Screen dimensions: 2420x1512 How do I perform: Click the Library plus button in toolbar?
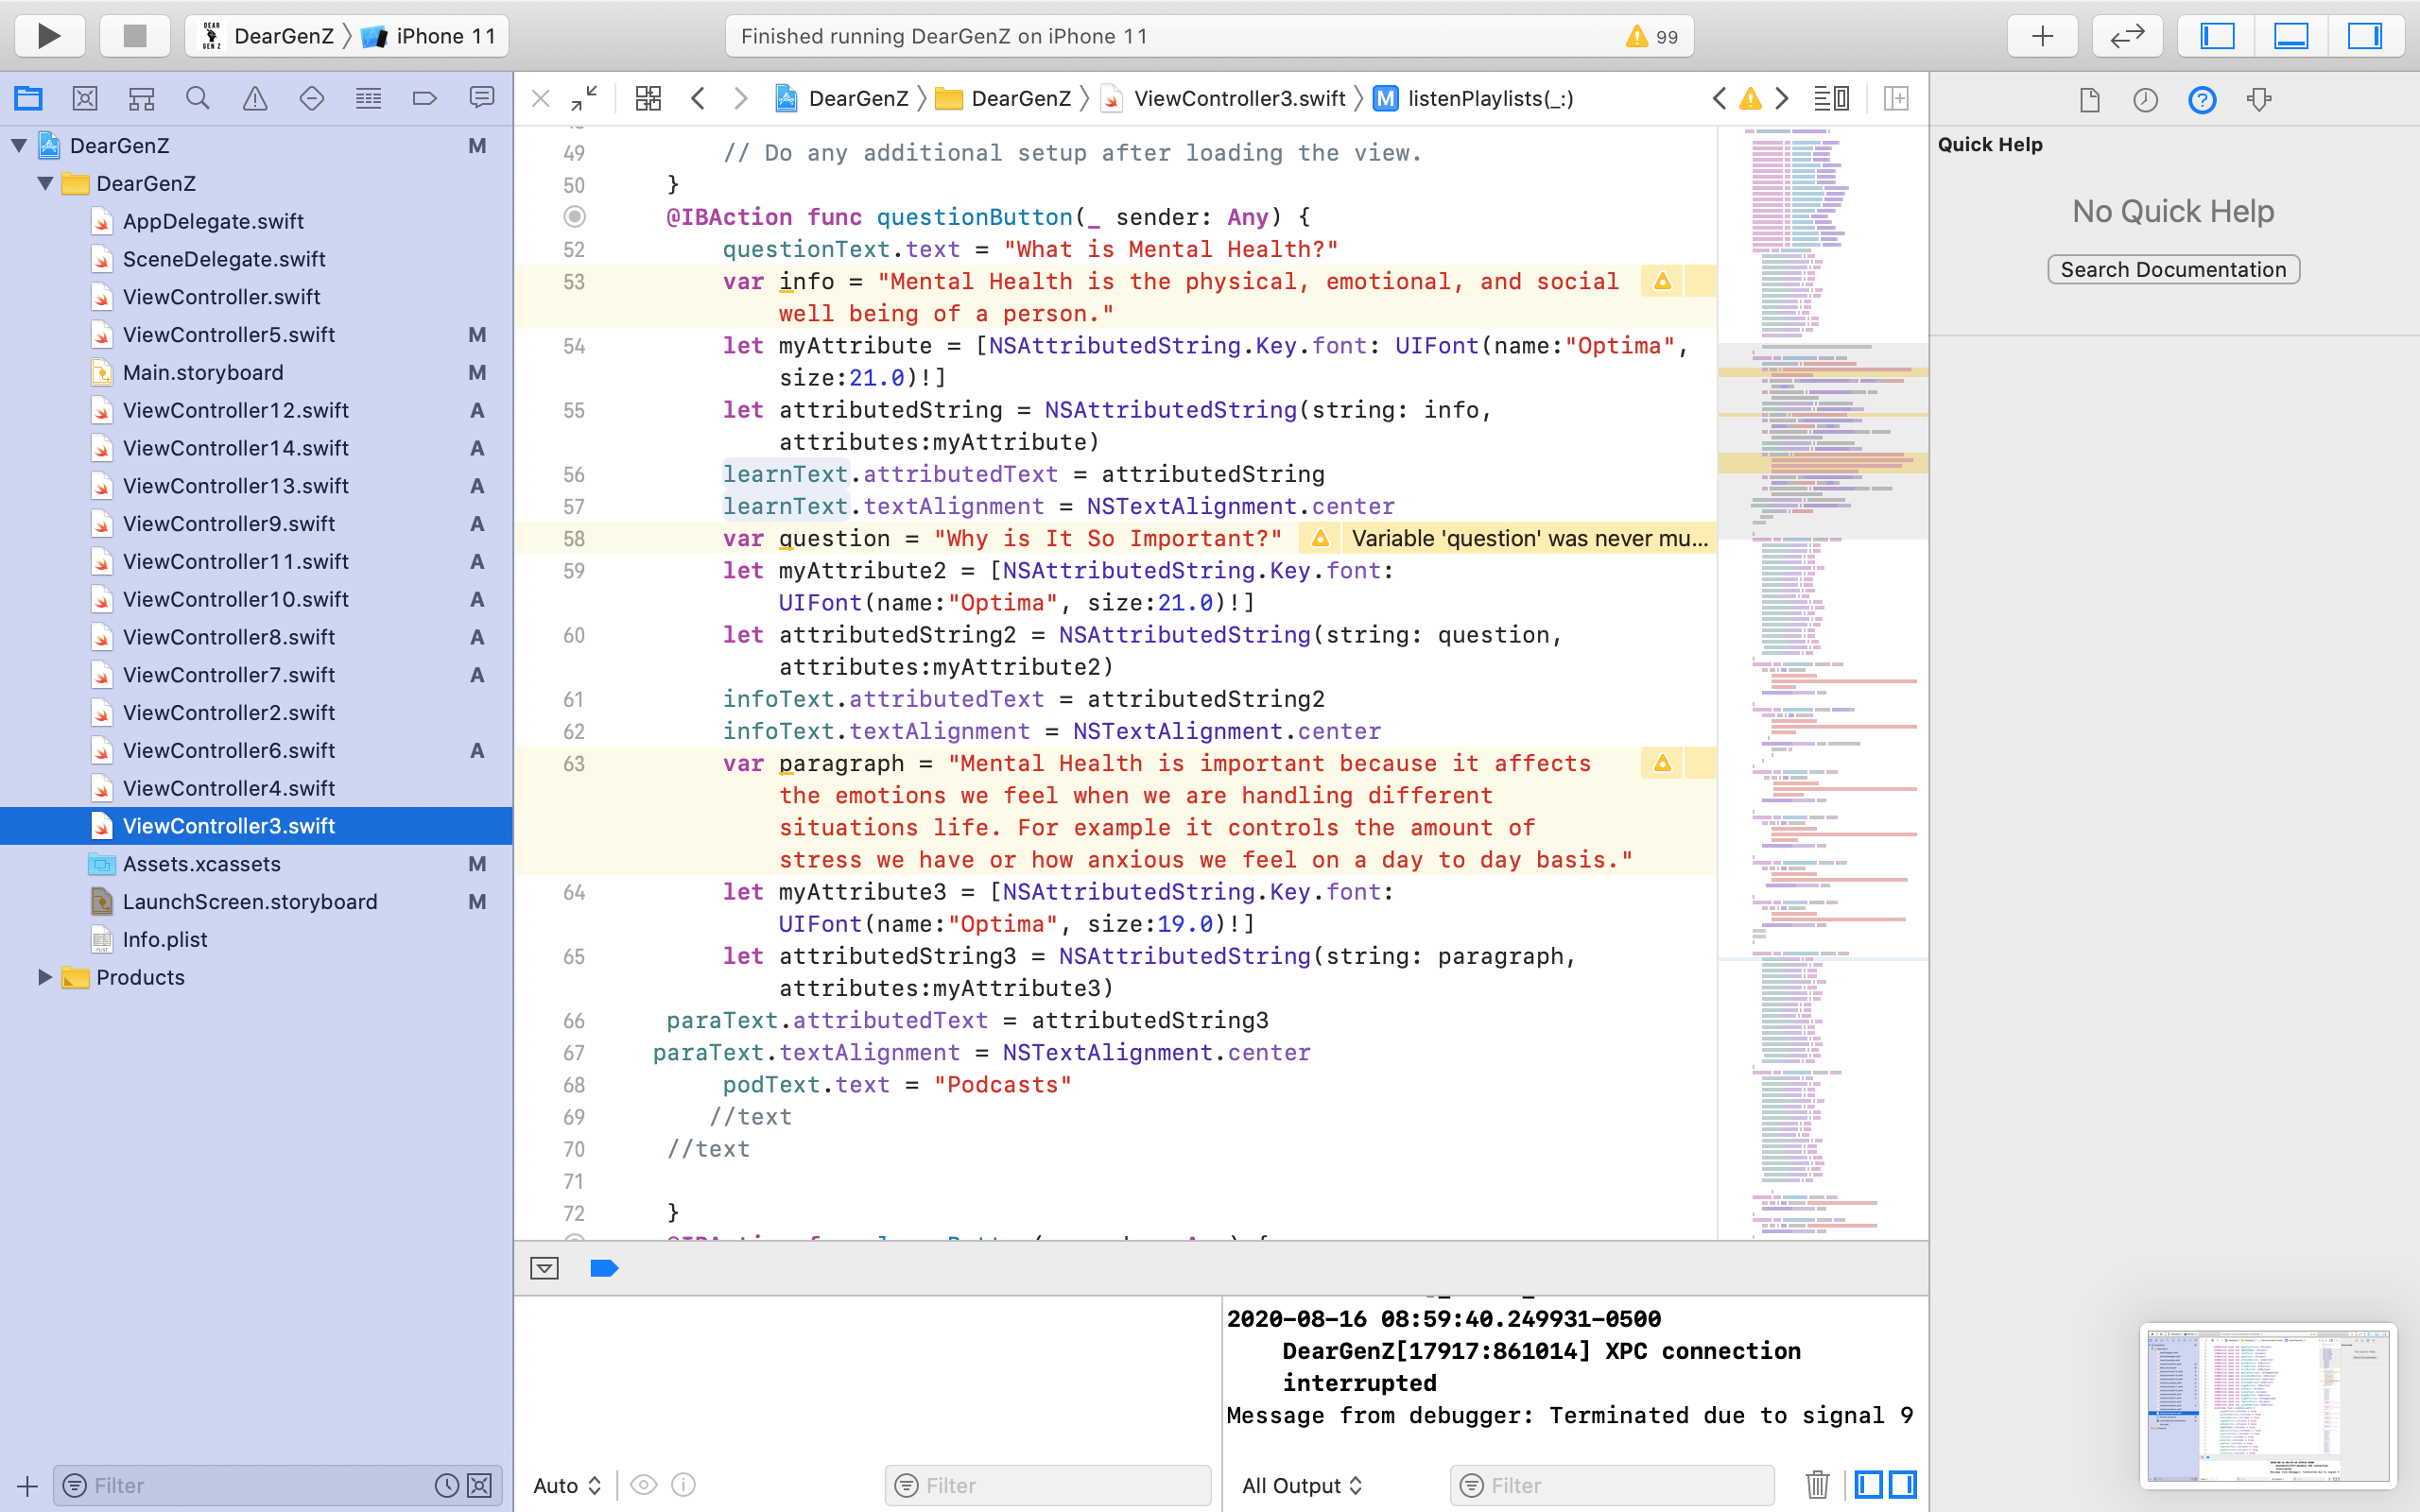2042,36
